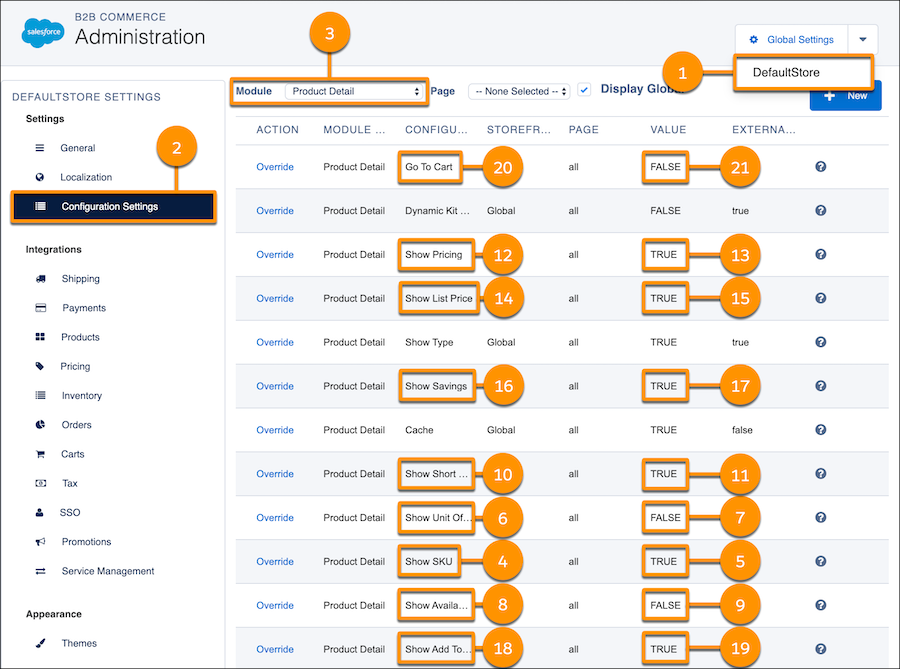Click the Show List Price configuration cell
The image size is (900, 669).
(x=439, y=298)
